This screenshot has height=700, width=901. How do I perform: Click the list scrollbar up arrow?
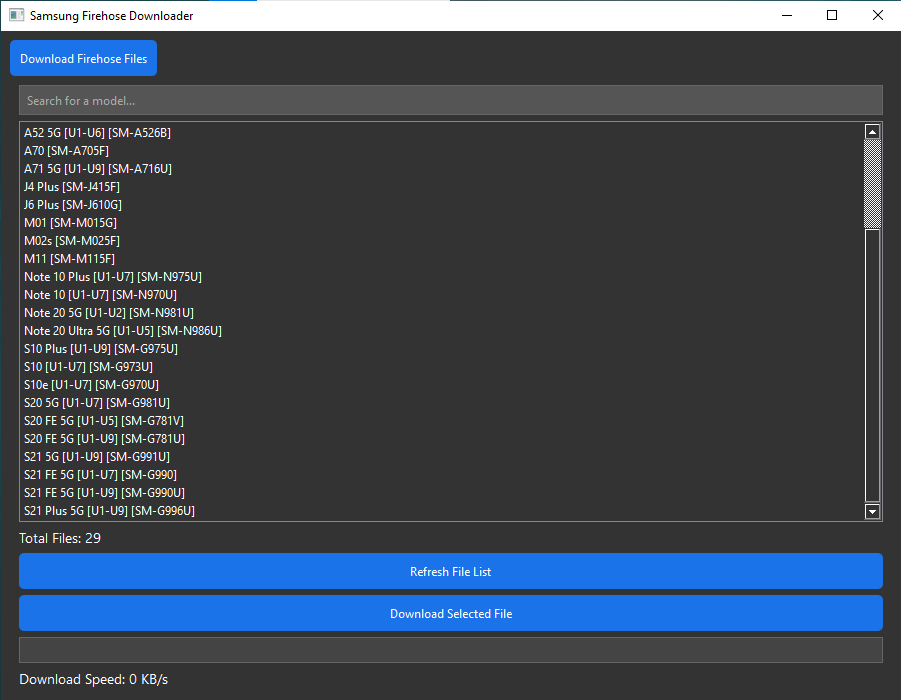[872, 132]
